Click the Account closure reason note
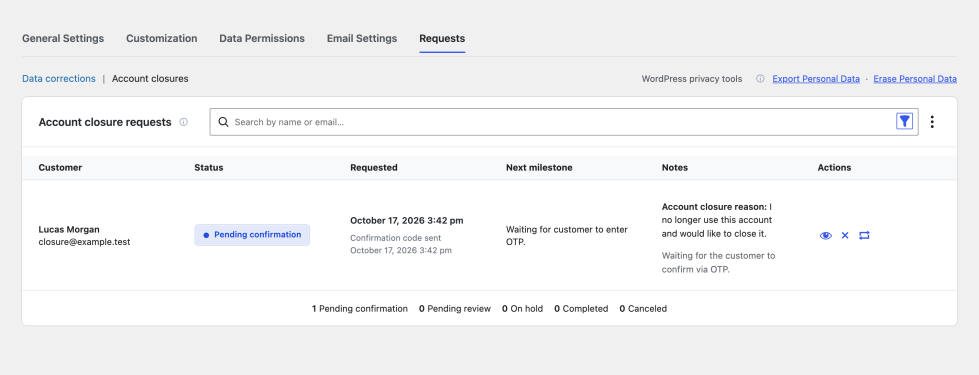The width and height of the screenshot is (979, 375). pyautogui.click(x=717, y=220)
